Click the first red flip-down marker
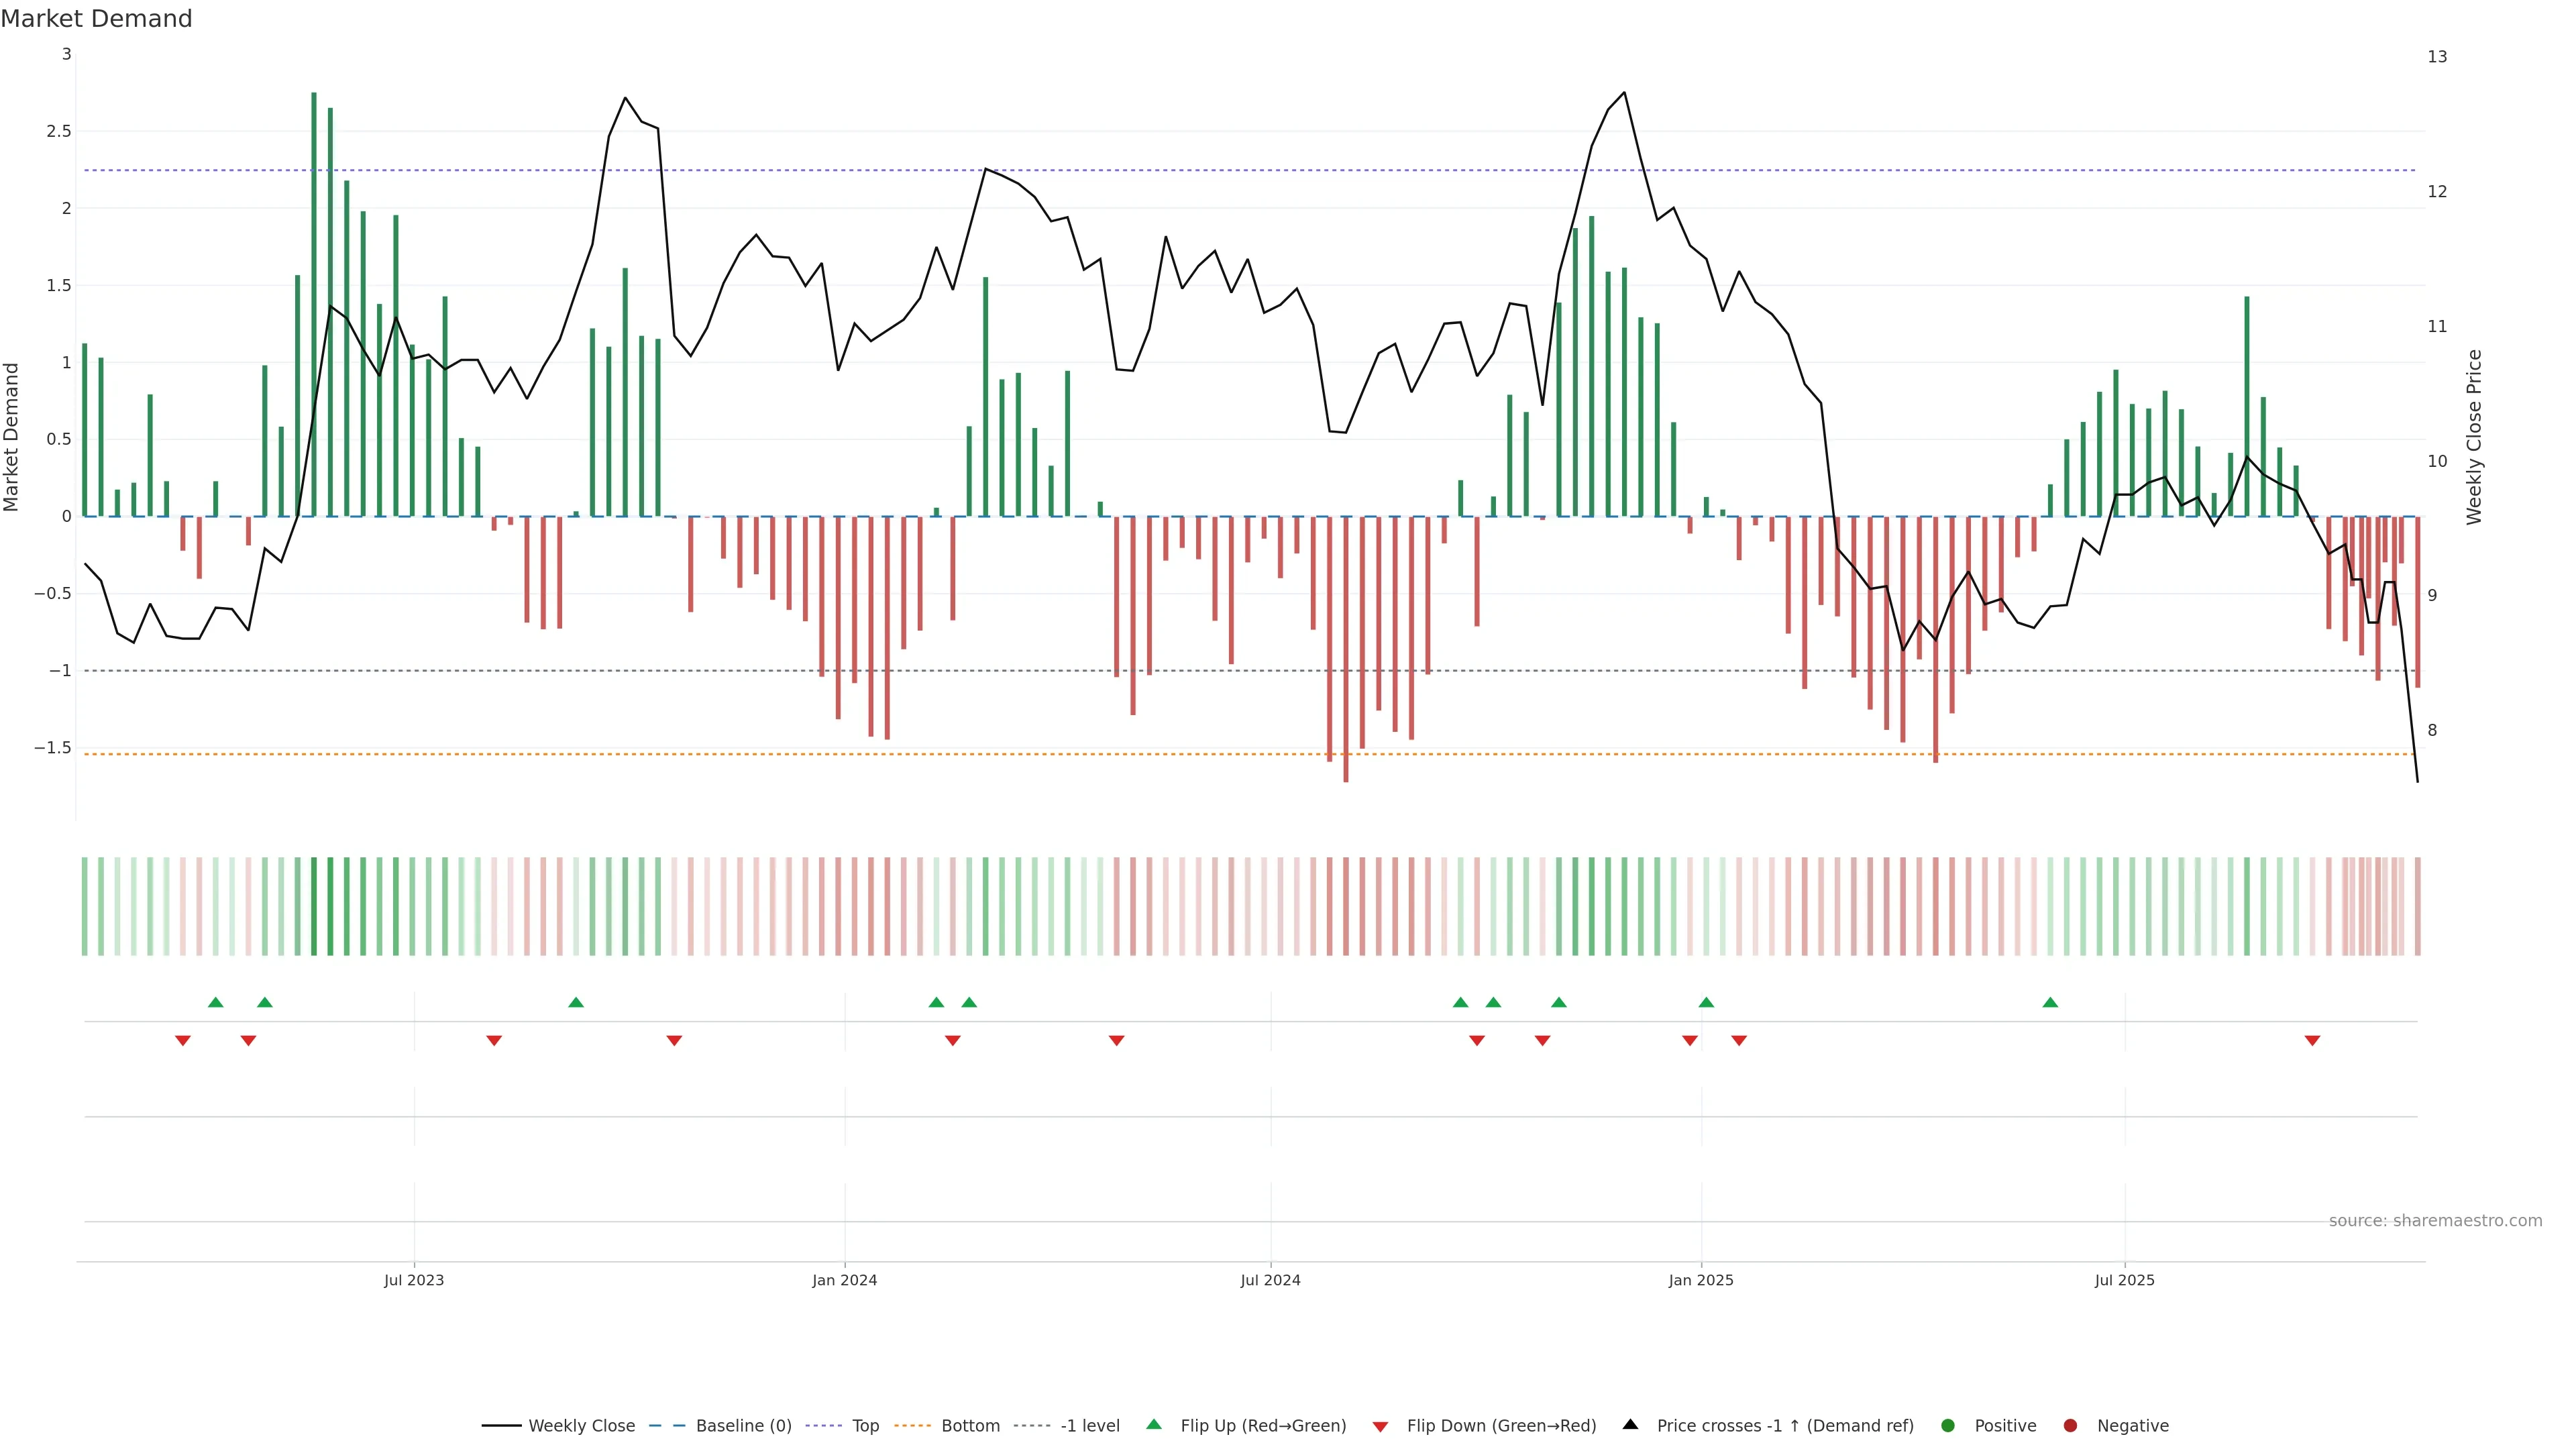Screen dimensions: 2576x1449 point(183,1041)
